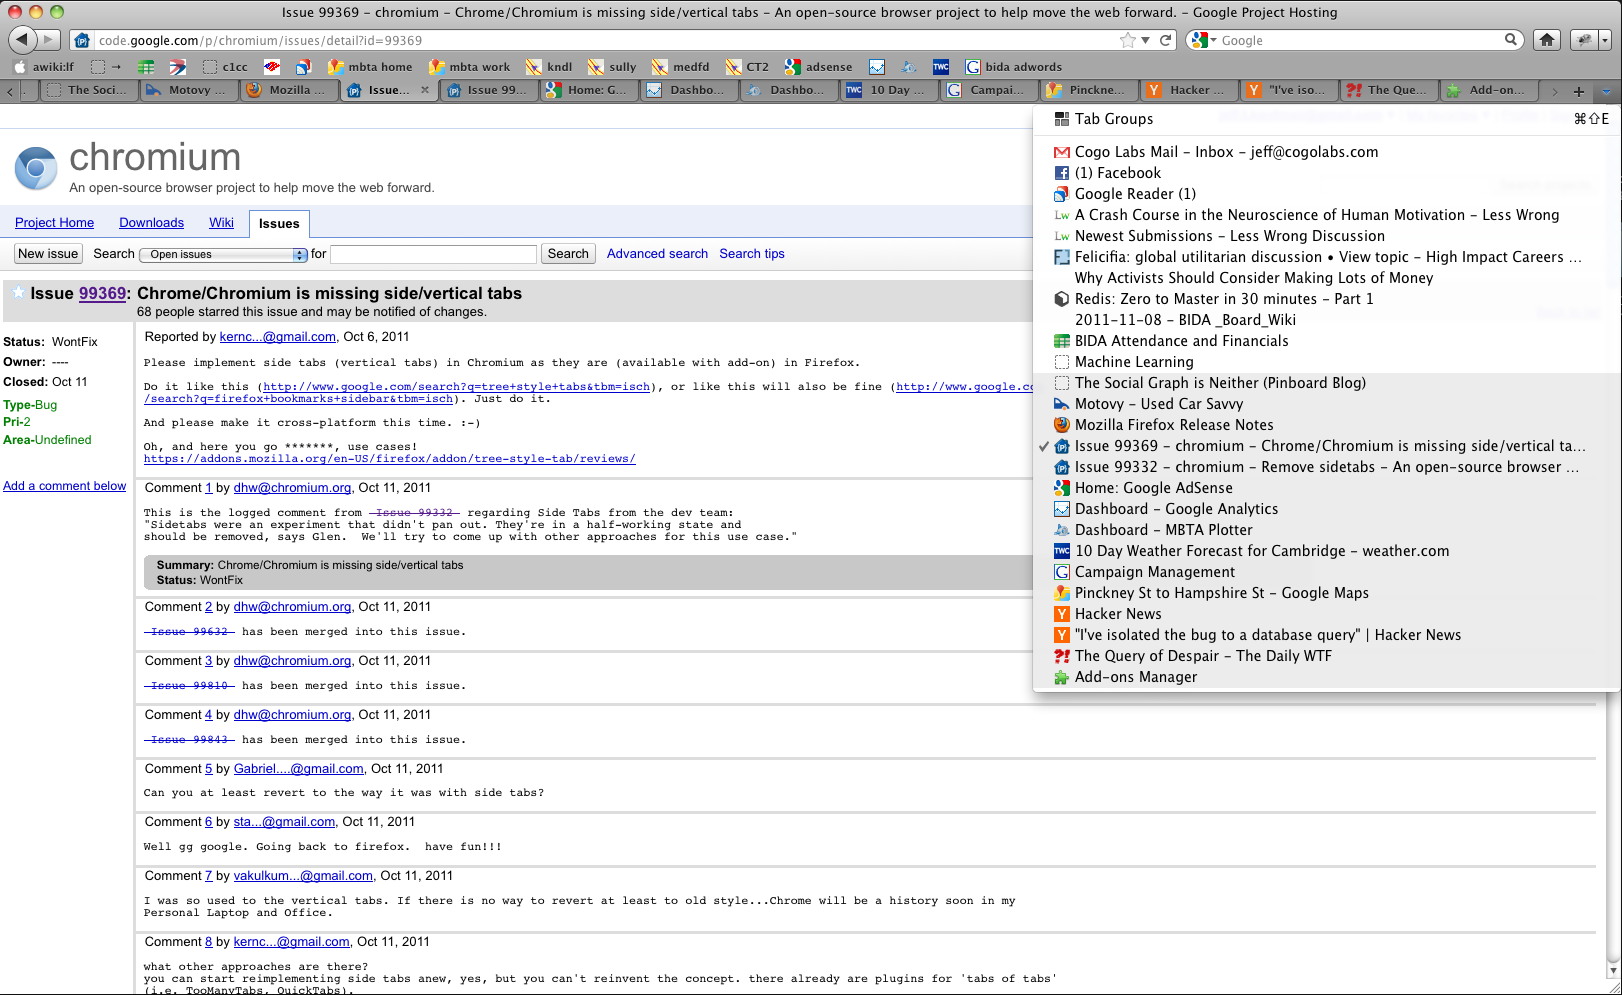Choose search engine via Google icon dropdown

(x=1203, y=40)
